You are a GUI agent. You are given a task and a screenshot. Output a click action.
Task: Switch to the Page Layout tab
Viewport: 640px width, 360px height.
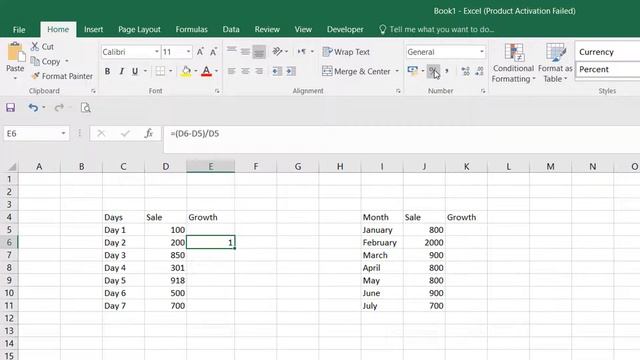point(139,29)
